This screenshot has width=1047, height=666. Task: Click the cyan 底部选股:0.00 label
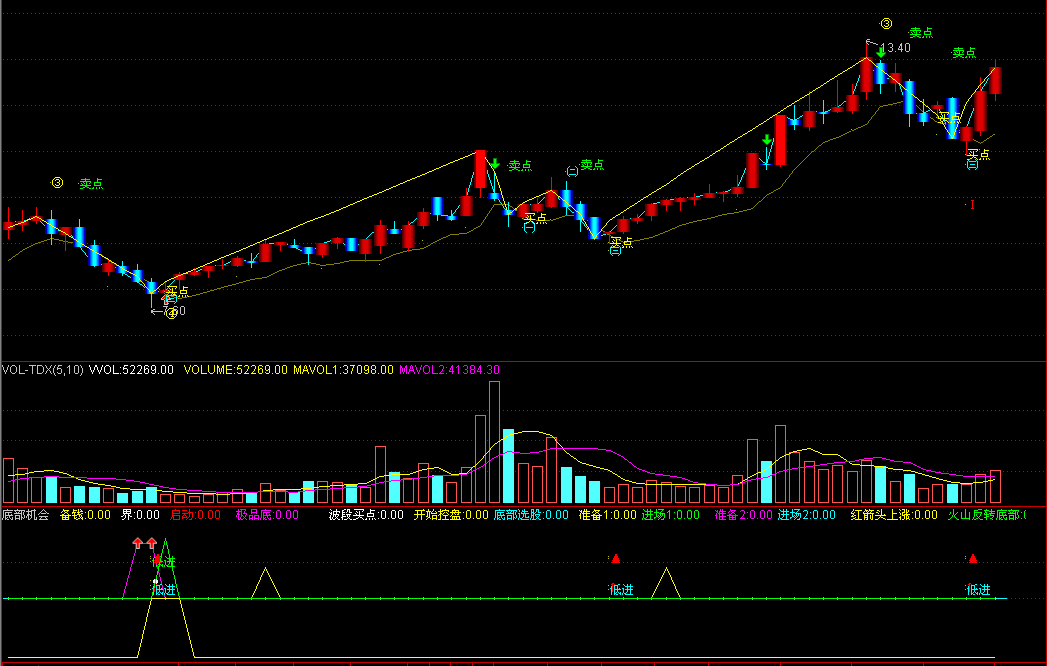click(531, 515)
